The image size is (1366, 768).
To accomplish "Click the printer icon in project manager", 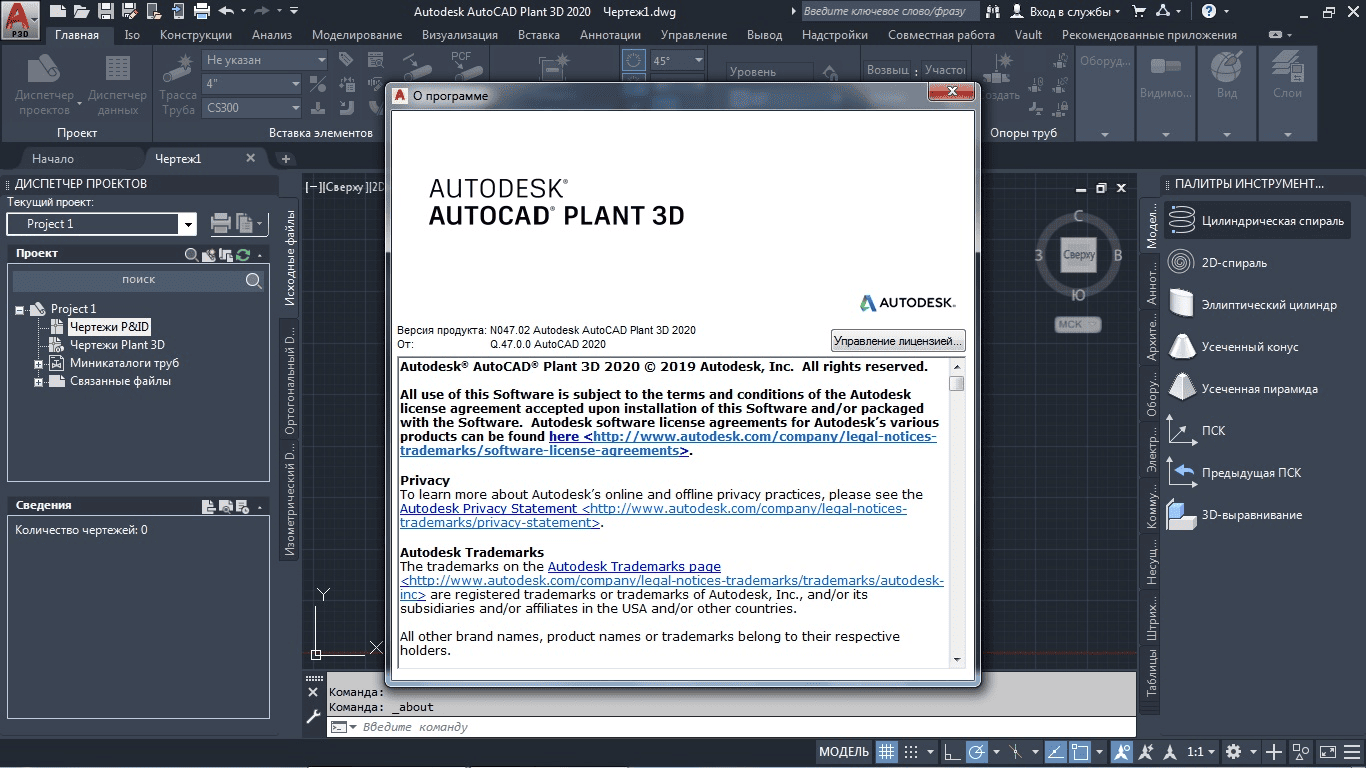I will (221, 224).
